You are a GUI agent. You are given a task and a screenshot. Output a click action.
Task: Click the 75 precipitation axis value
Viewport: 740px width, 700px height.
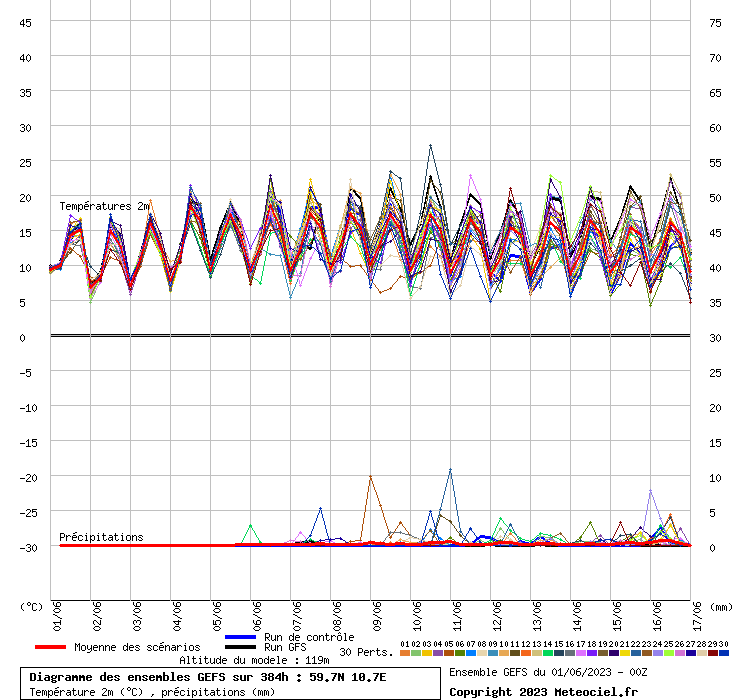coord(715,23)
